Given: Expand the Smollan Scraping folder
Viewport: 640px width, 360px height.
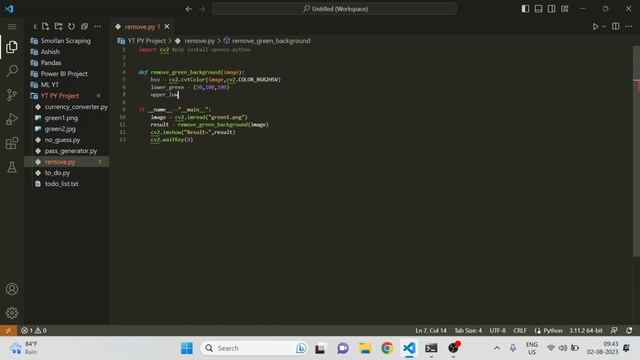Looking at the screenshot, I should coord(66,41).
